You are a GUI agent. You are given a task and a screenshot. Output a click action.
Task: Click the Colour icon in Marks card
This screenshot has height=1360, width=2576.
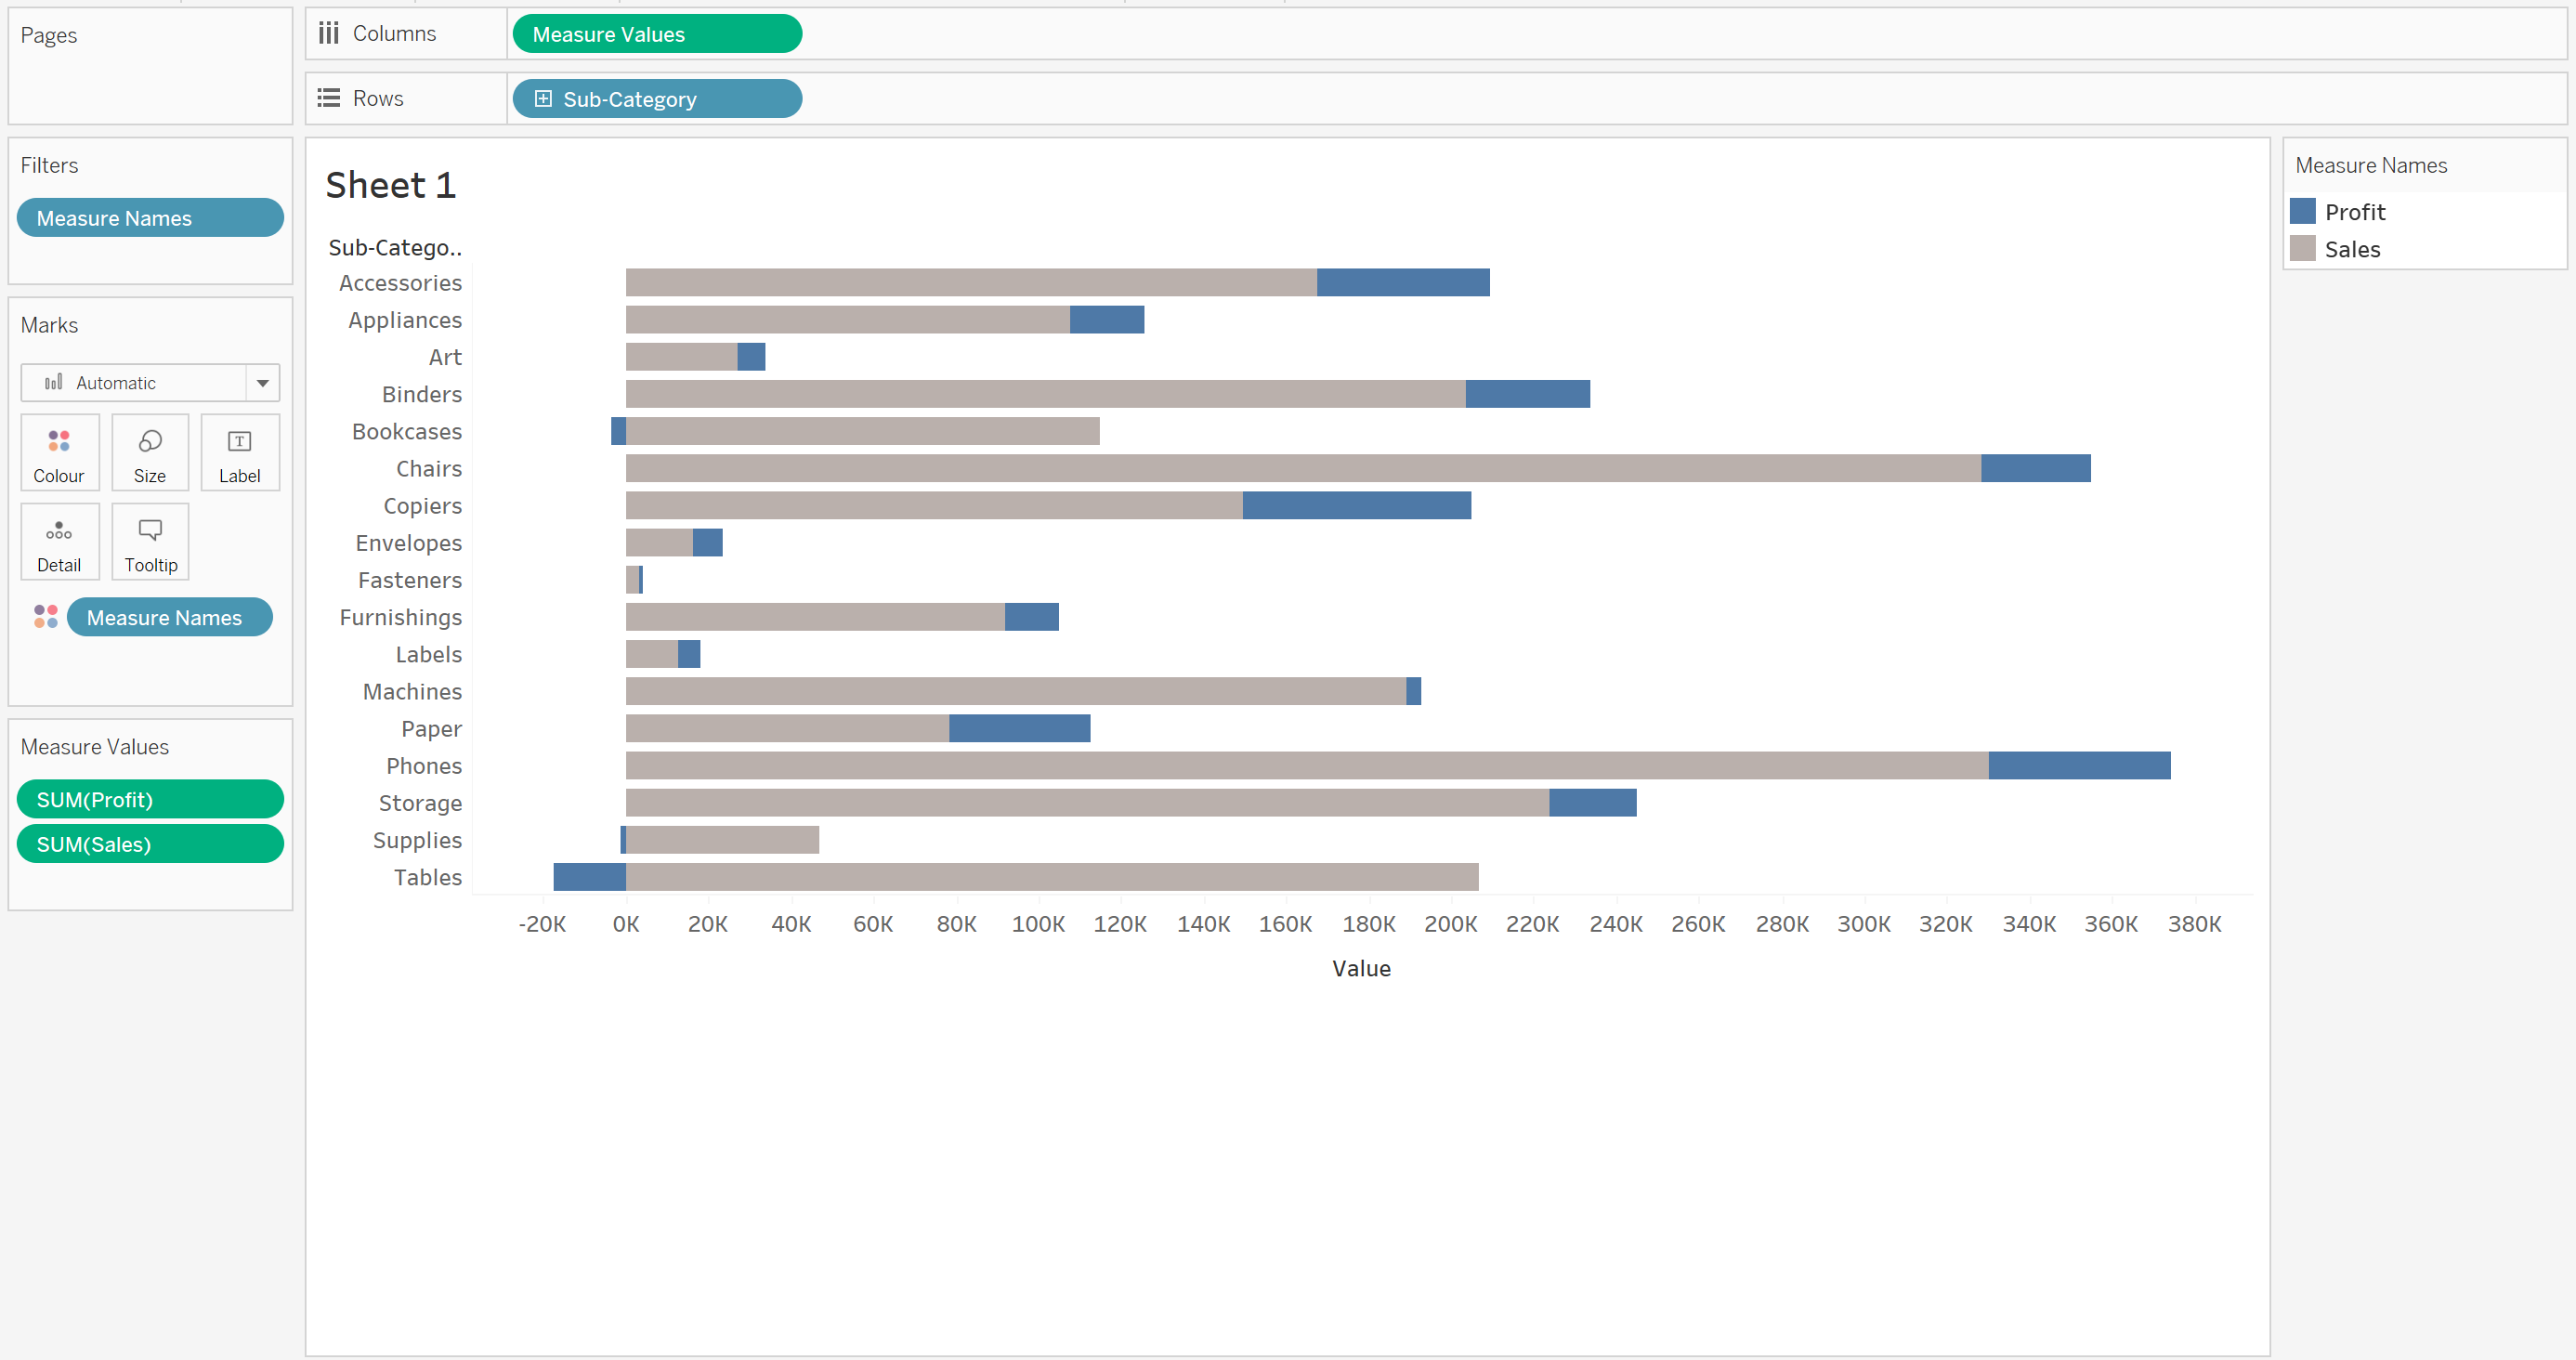pyautogui.click(x=59, y=451)
